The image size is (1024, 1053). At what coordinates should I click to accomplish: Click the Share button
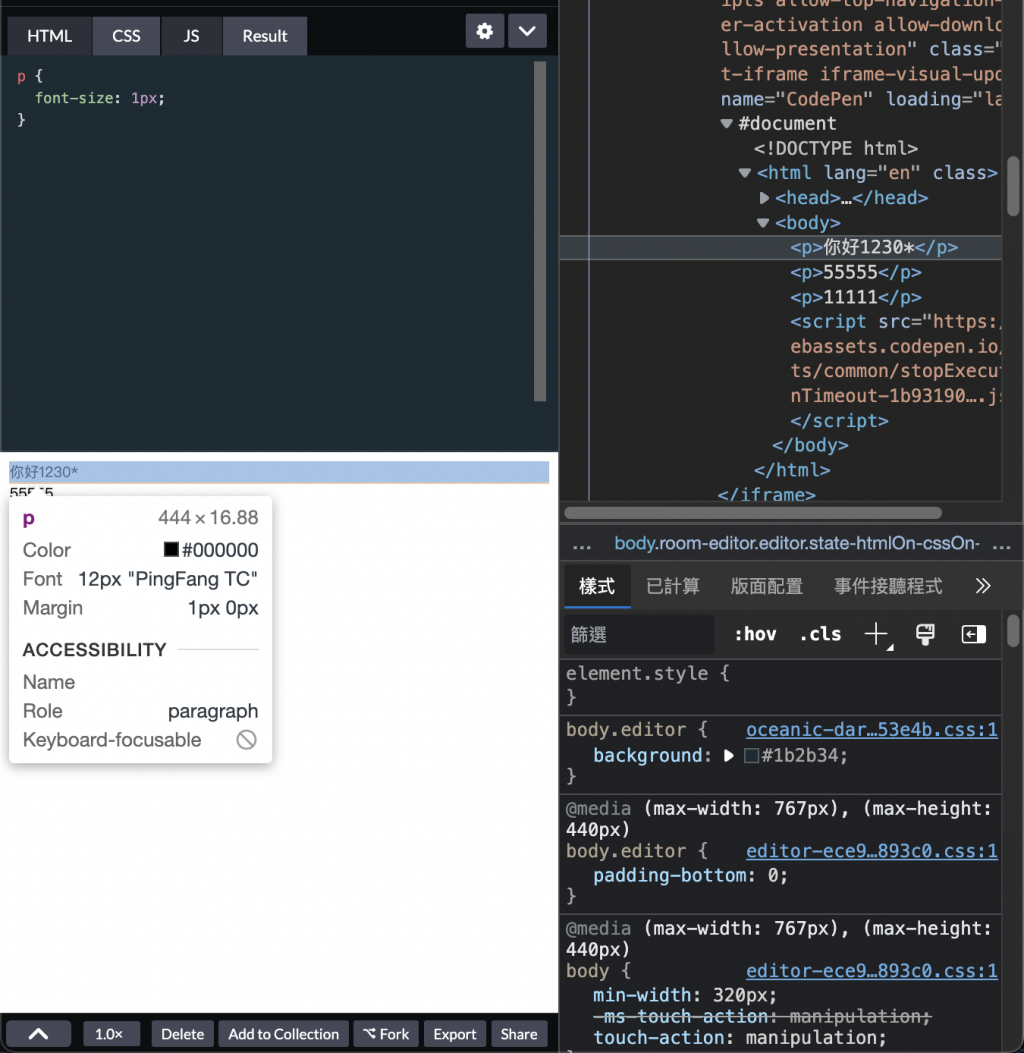point(518,1034)
